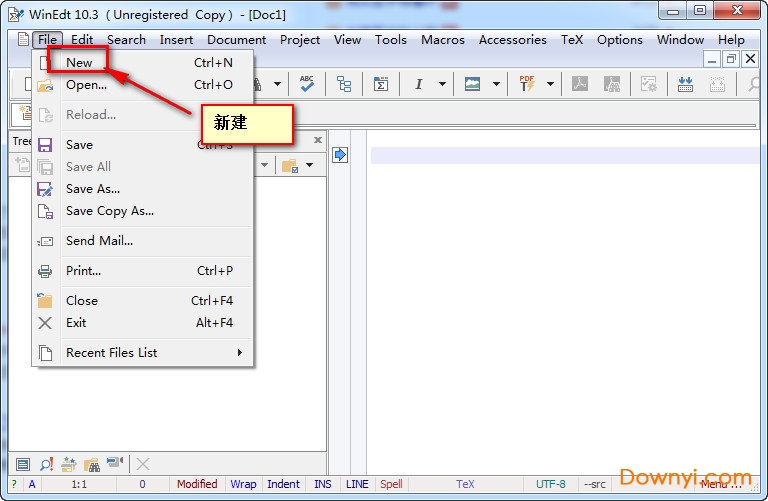
Task: Click the italic font toolbar icon
Action: click(x=418, y=84)
